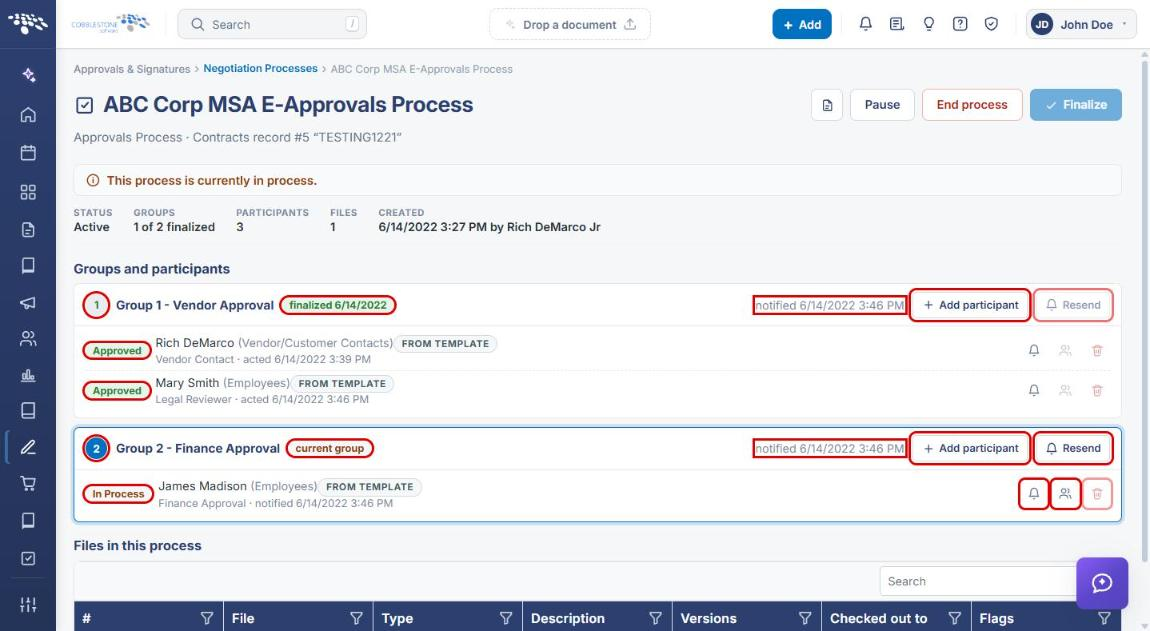Screen dimensions: 1150x631
Task: Open the chat assistant floating button
Action: tap(1102, 583)
